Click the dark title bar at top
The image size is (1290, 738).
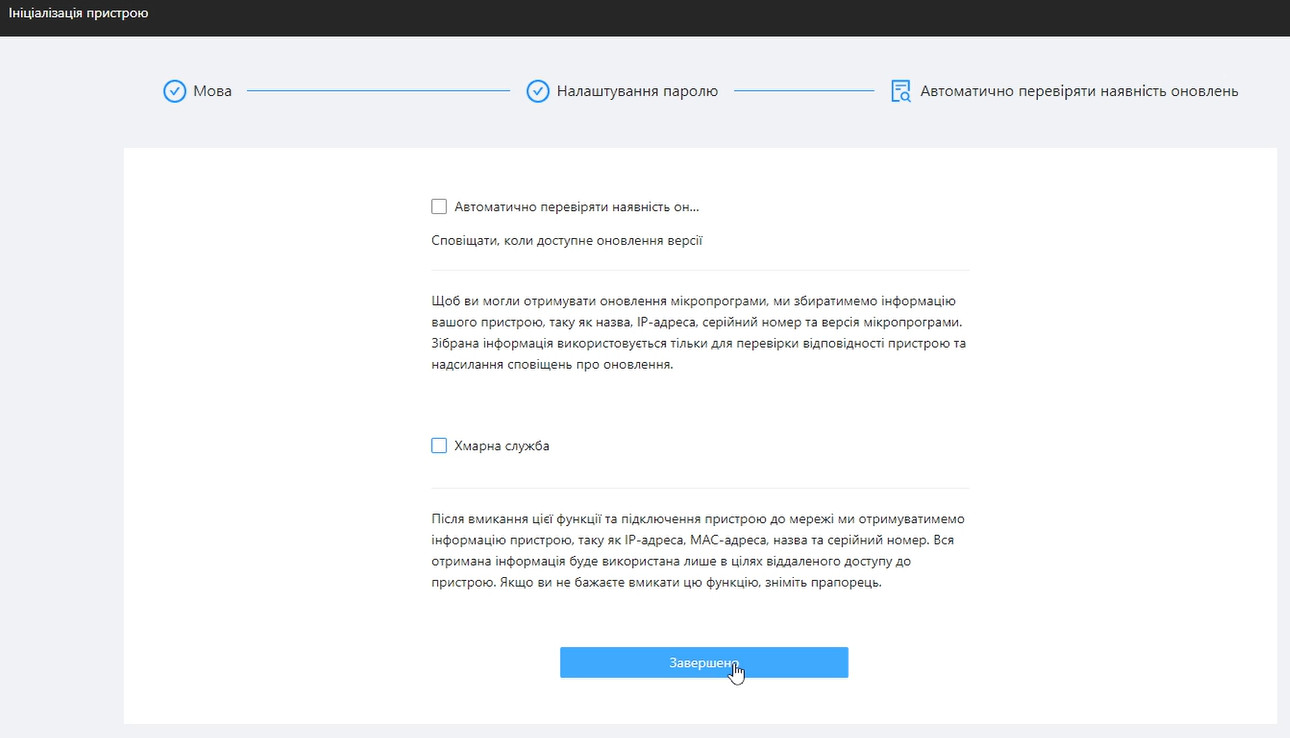click(x=700, y=16)
